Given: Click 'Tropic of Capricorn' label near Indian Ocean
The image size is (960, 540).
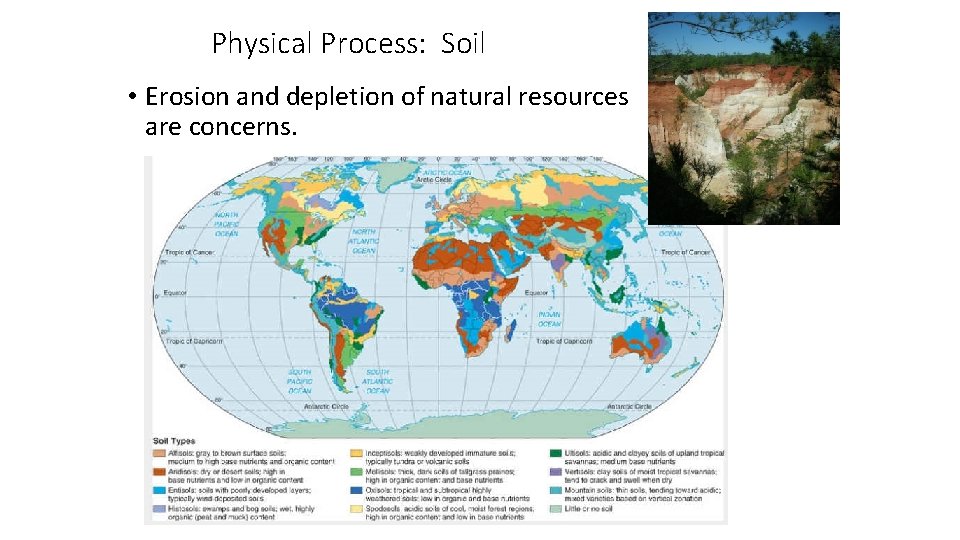Looking at the screenshot, I should 564,341.
